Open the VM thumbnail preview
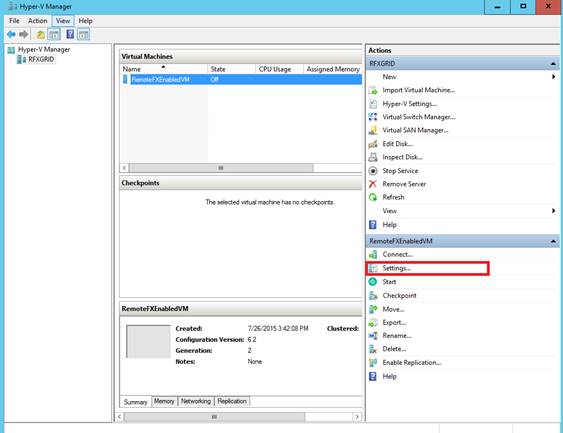 tap(148, 341)
